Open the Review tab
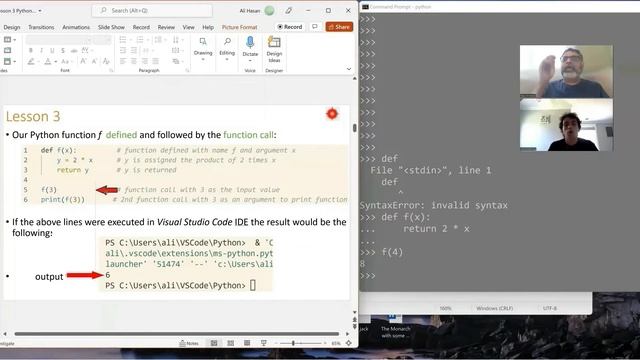Image resolution: width=640 pixels, height=360 pixels. pyautogui.click(x=166, y=27)
